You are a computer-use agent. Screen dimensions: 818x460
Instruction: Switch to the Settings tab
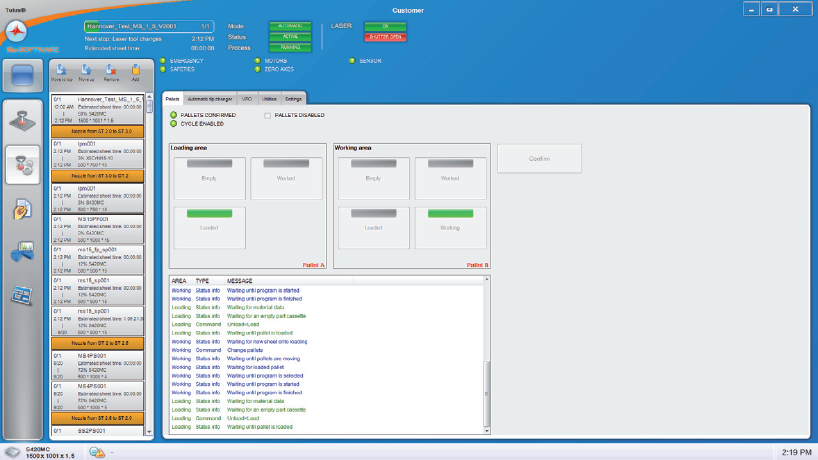[x=294, y=99]
